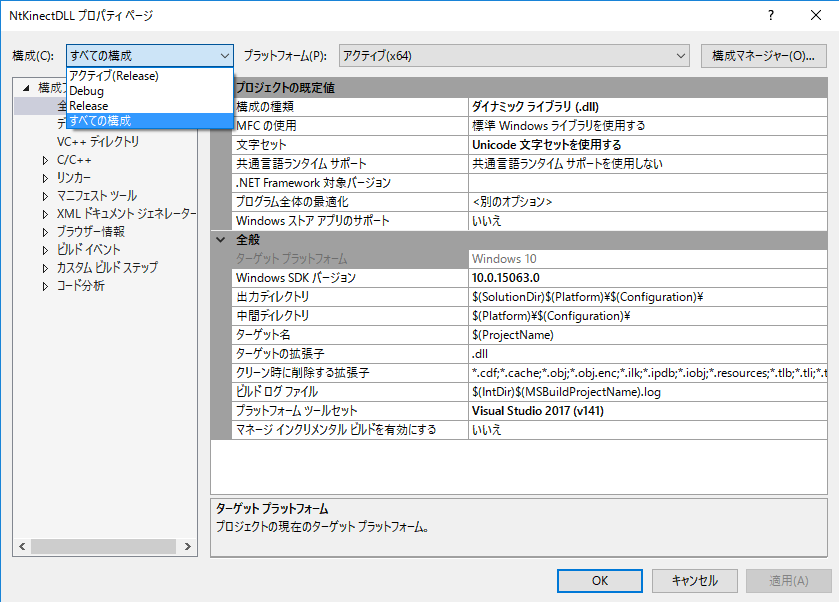Click the 構成マネージャー button
839x602 pixels.
pos(762,56)
